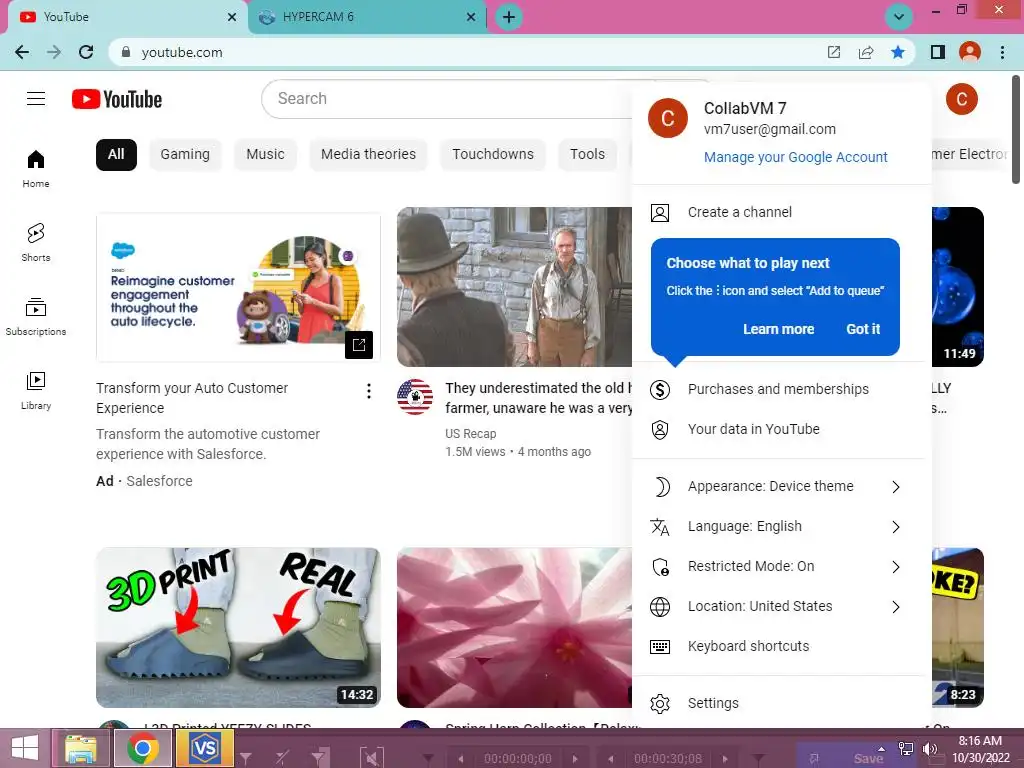Click the site lock icon

click(x=126, y=52)
